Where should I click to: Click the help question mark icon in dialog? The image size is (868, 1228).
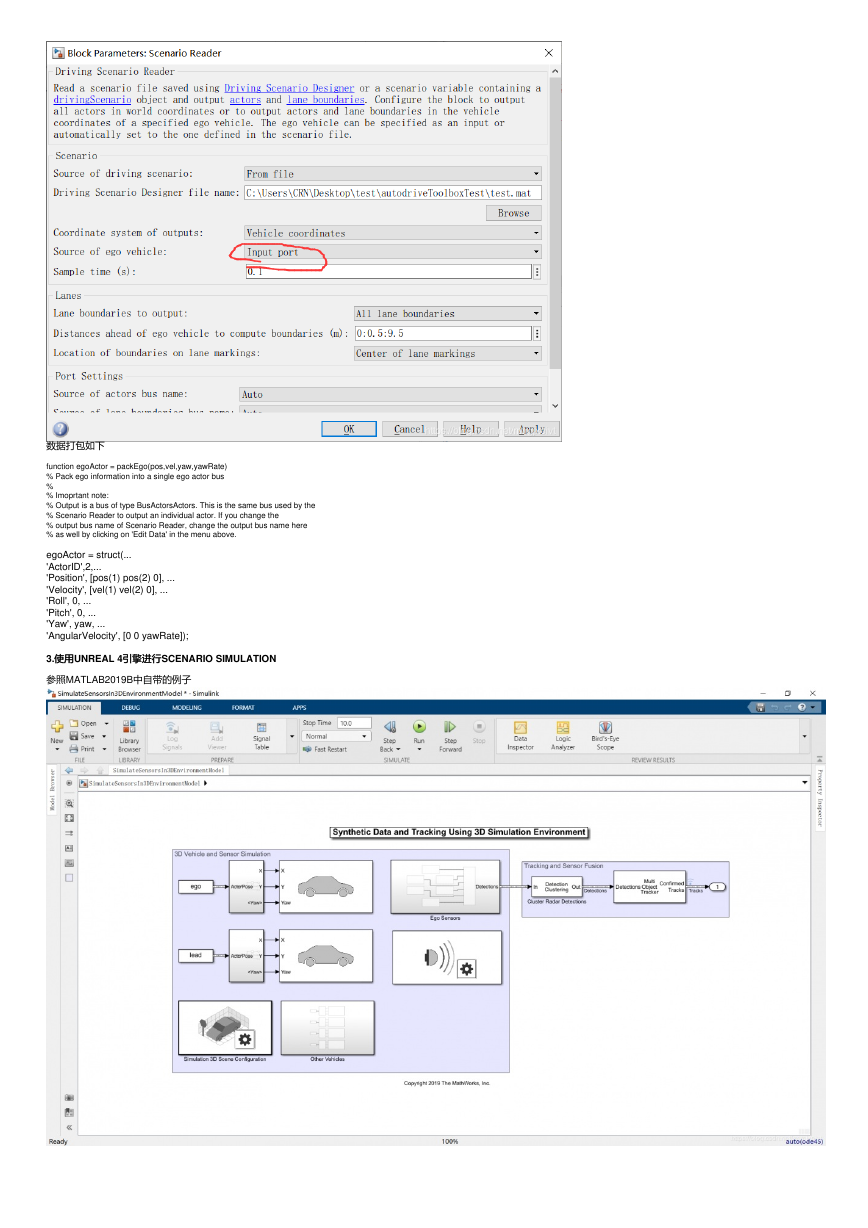coord(61,429)
